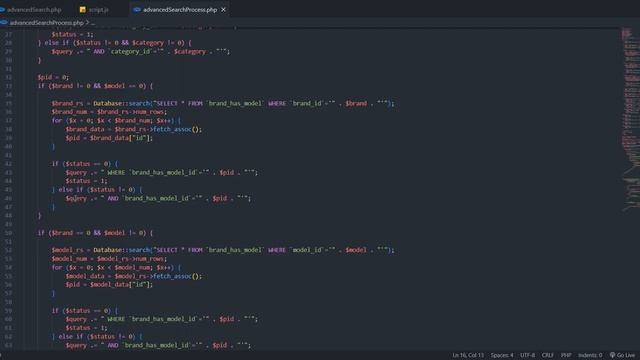The width and height of the screenshot is (640, 360).
Task: Close the advancedSearchProcess.php tab
Action: 223,9
